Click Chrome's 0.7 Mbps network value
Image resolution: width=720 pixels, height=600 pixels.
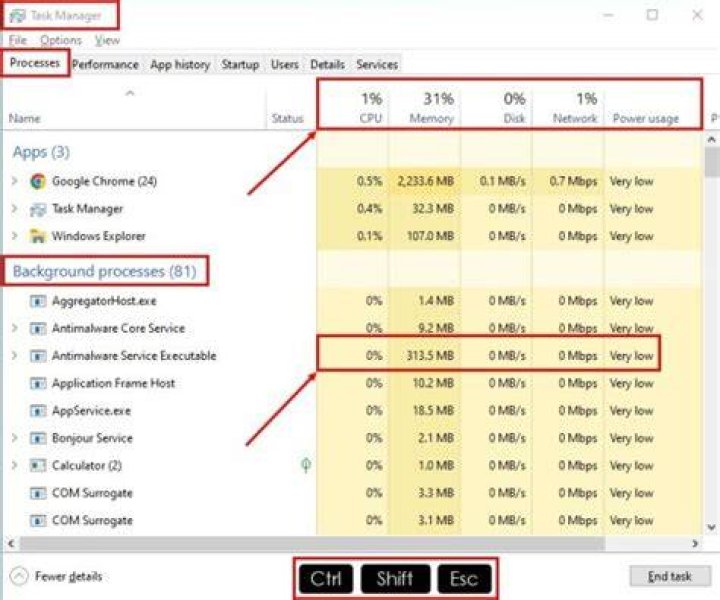click(574, 181)
